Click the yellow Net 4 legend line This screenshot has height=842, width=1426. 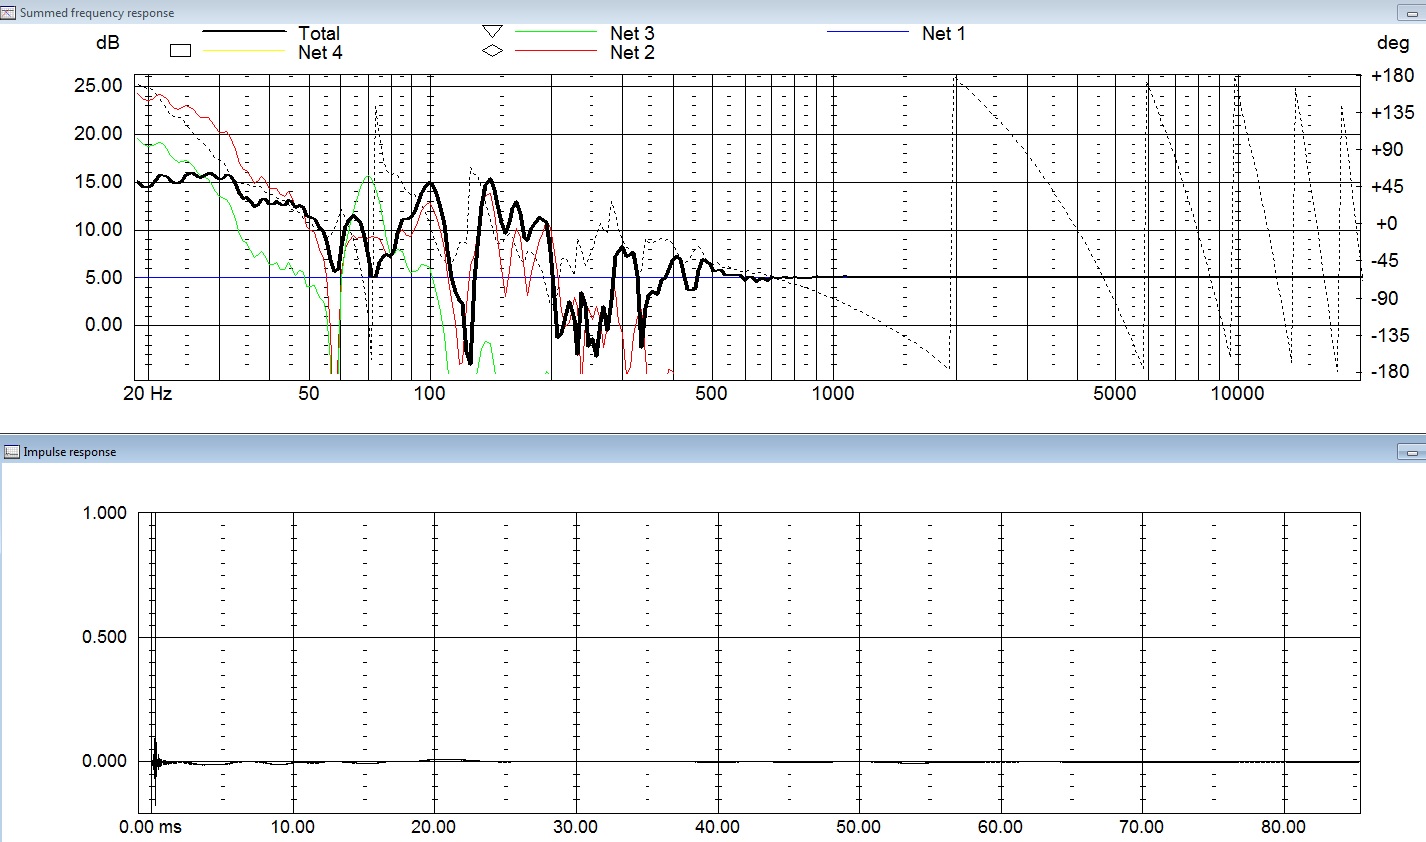coord(244,52)
